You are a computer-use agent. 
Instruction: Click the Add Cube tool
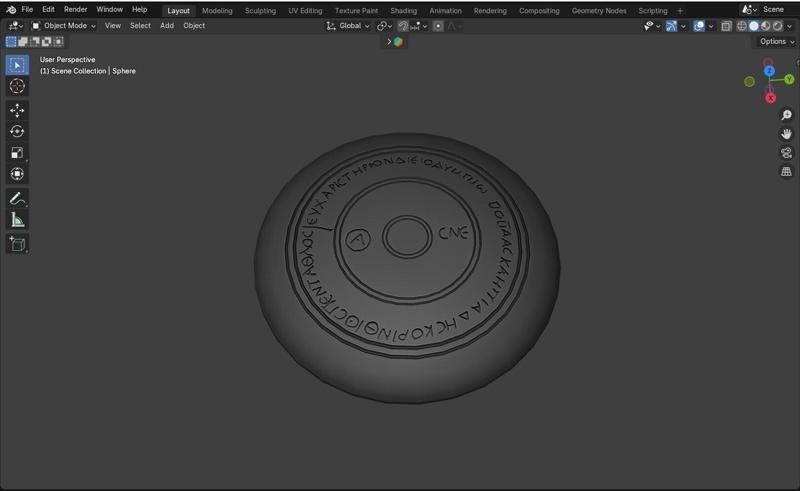click(x=17, y=244)
